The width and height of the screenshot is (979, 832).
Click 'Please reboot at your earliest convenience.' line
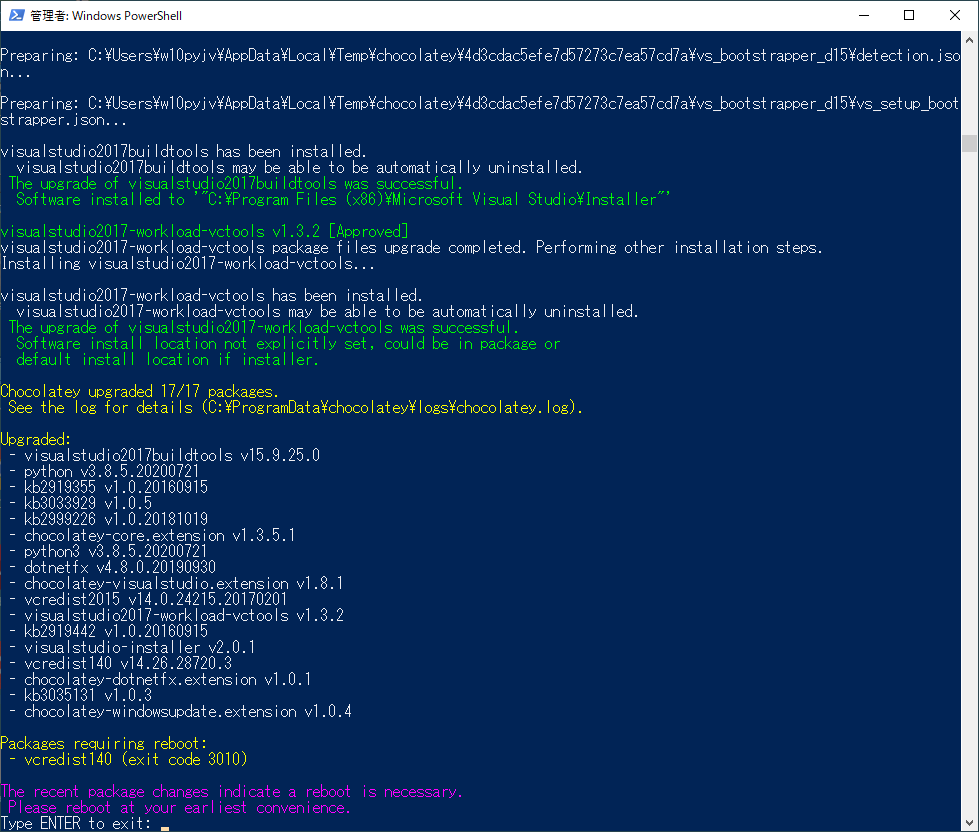click(179, 808)
